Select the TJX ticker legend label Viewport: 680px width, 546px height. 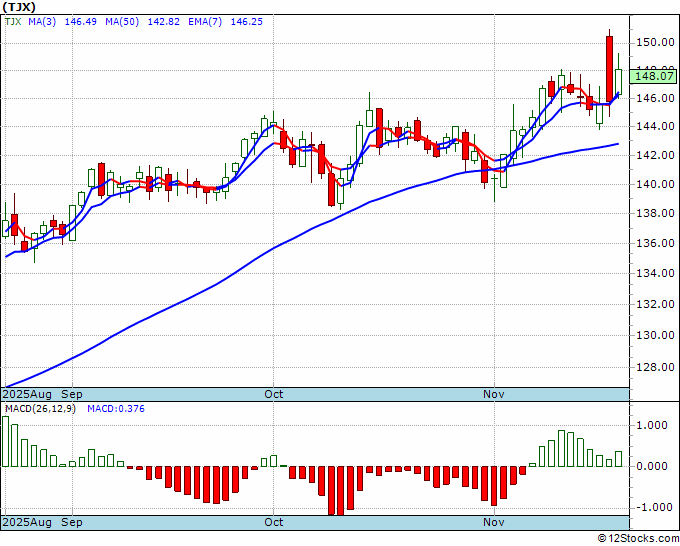(13, 22)
